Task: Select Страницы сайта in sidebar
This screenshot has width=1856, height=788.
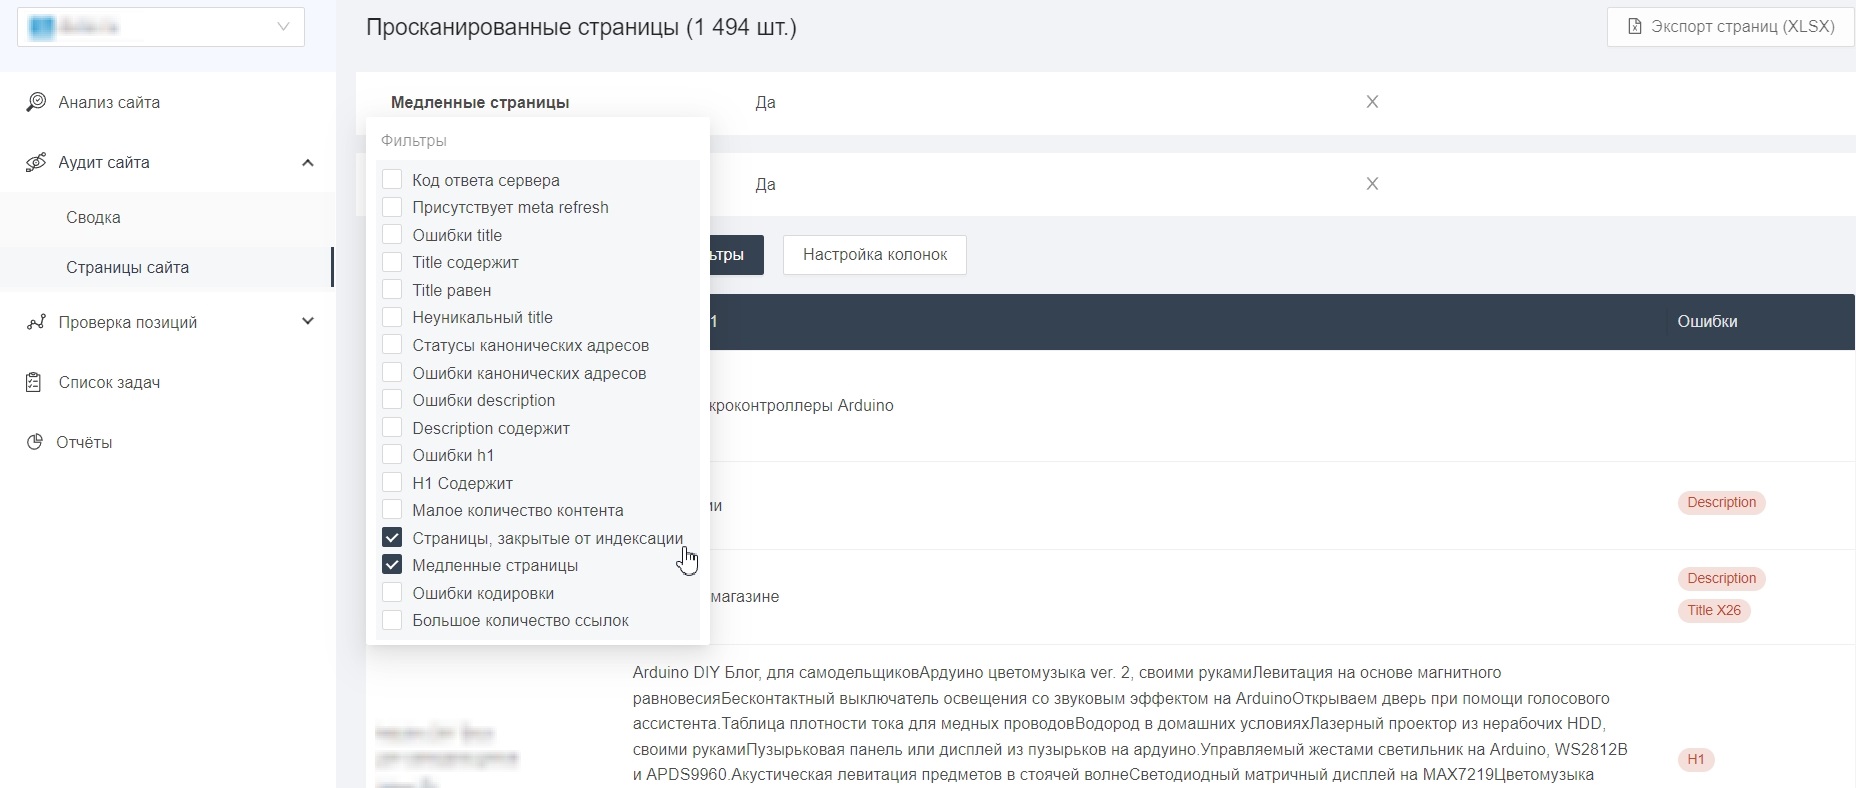Action: click(127, 267)
